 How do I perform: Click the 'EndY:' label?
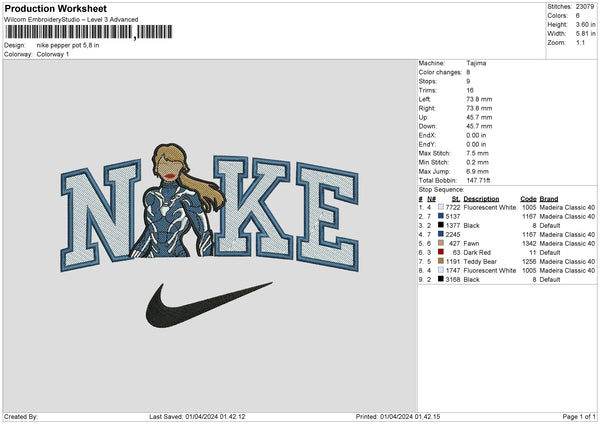point(427,144)
